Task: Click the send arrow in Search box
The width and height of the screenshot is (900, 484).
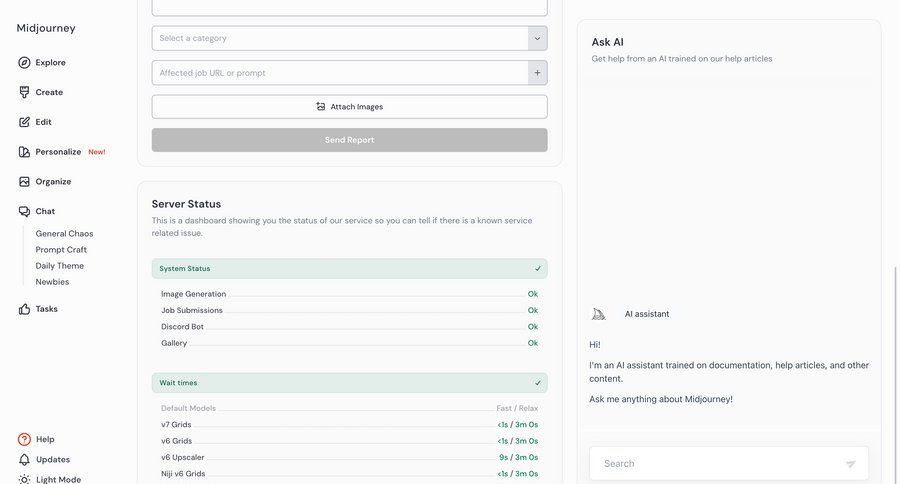Action: pos(851,464)
